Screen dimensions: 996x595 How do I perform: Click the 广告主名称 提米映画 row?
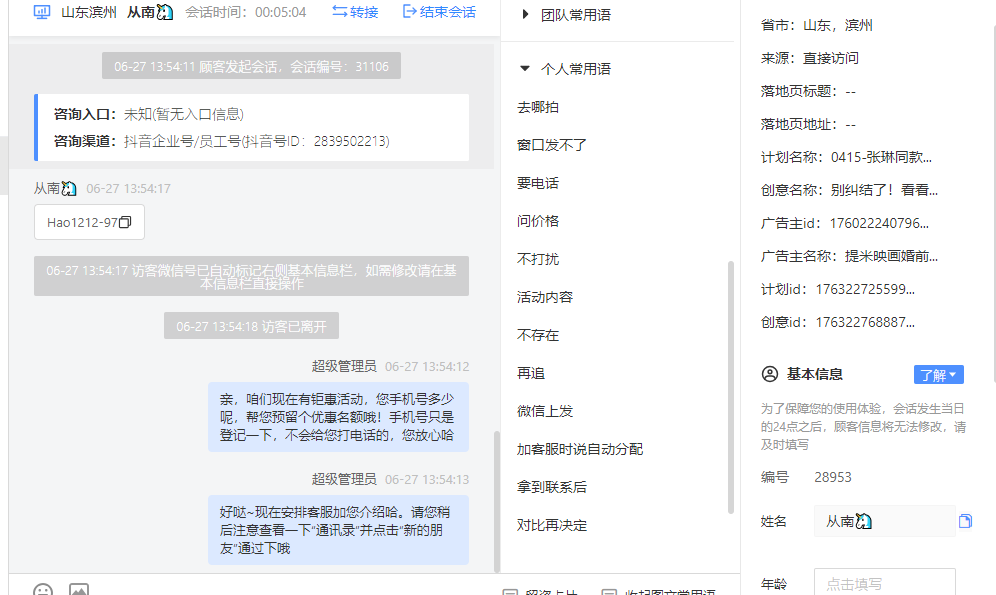coord(849,257)
